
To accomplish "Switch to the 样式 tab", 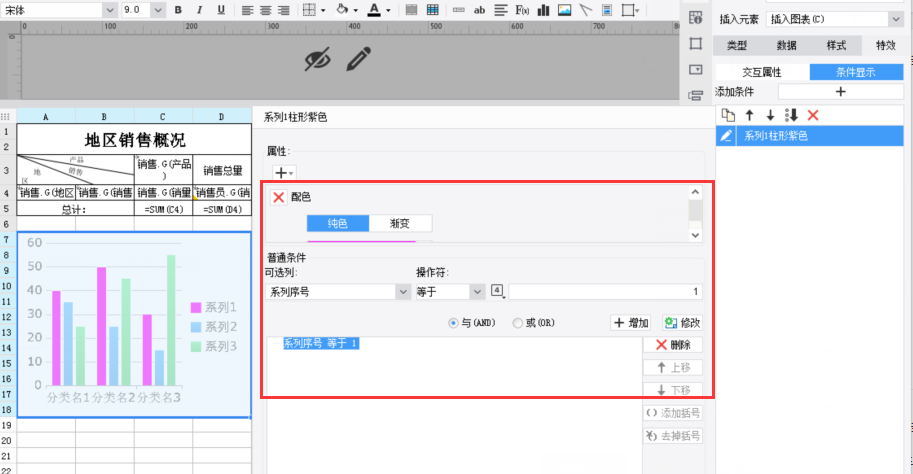I will (836, 45).
